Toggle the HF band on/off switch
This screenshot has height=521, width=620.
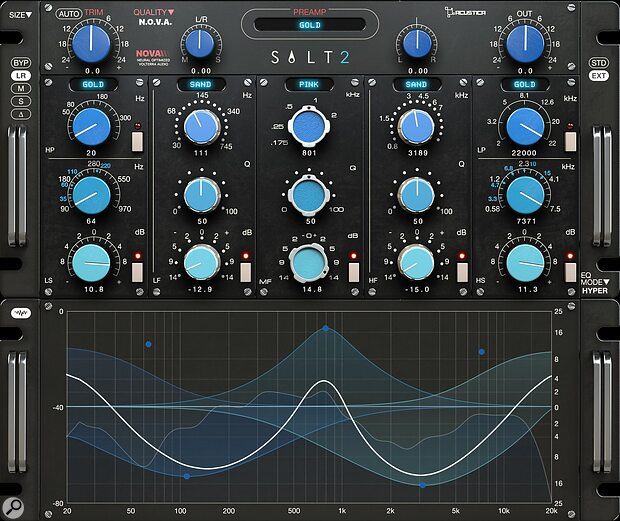(x=462, y=272)
